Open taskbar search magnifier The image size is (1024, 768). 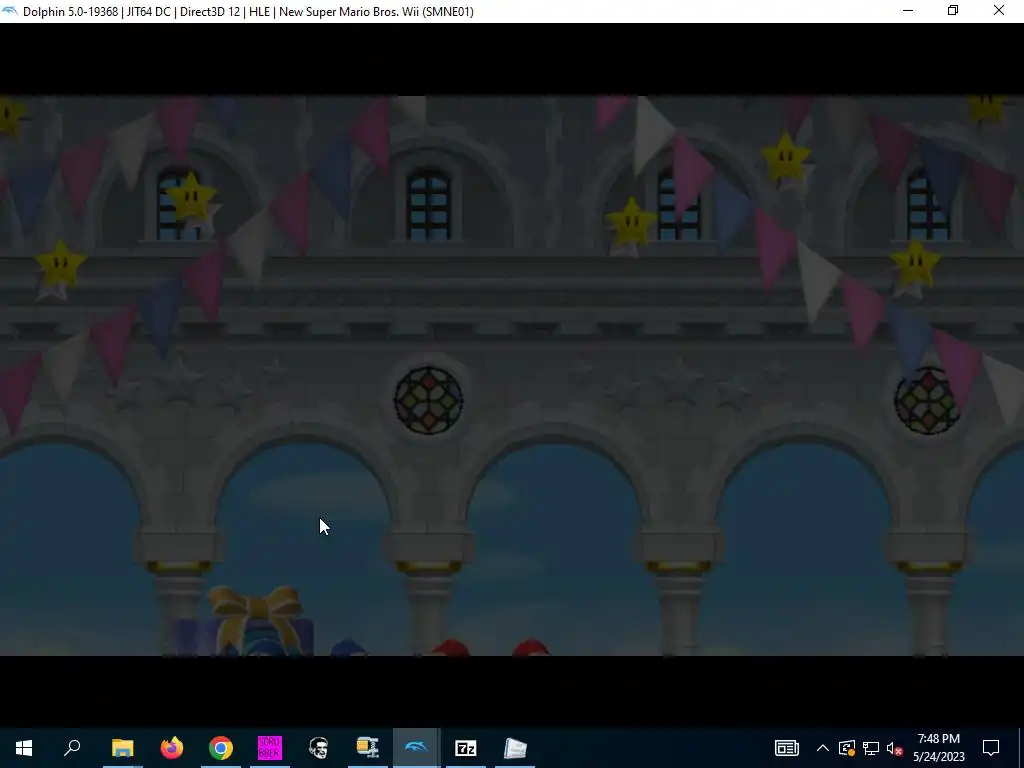(x=72, y=747)
